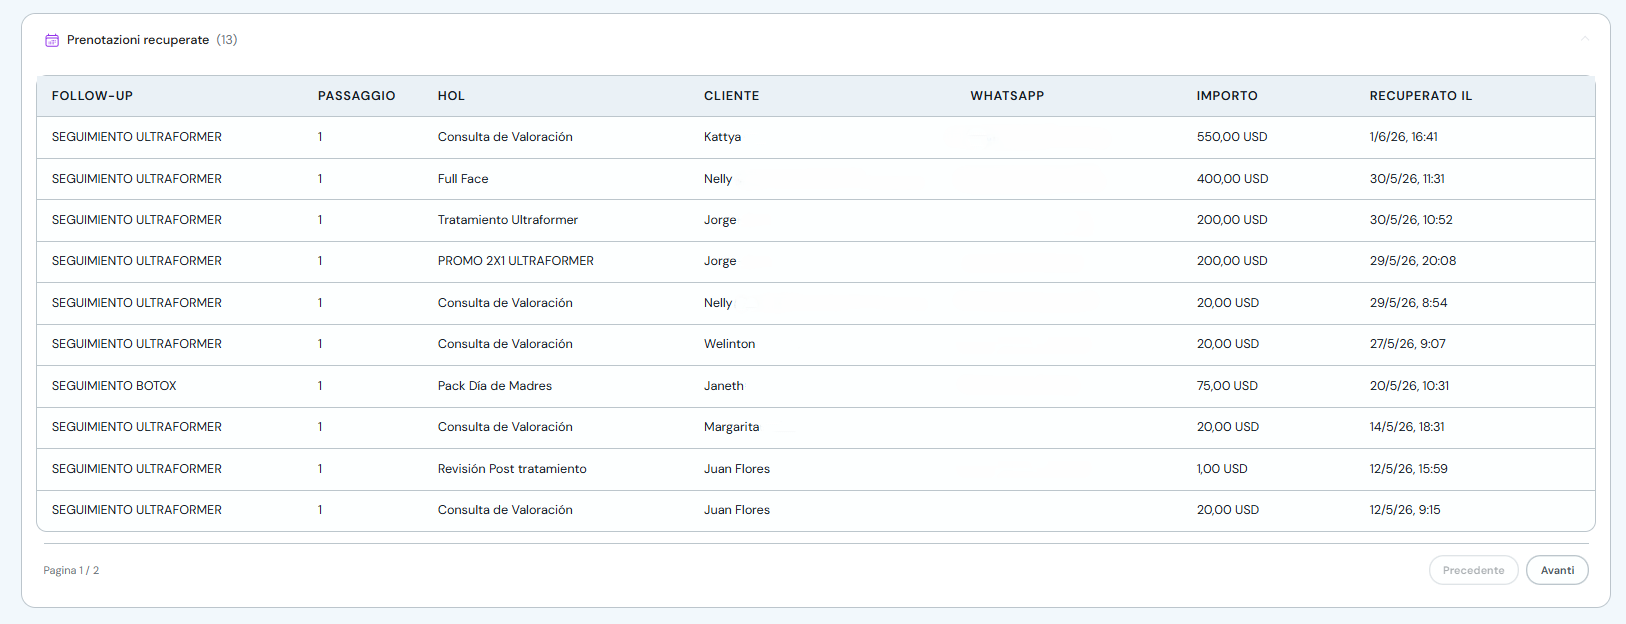Viewport: 1626px width, 624px height.
Task: Click SEGUIMIENTO ULTRAFORMER in Welinton's row
Action: point(137,344)
